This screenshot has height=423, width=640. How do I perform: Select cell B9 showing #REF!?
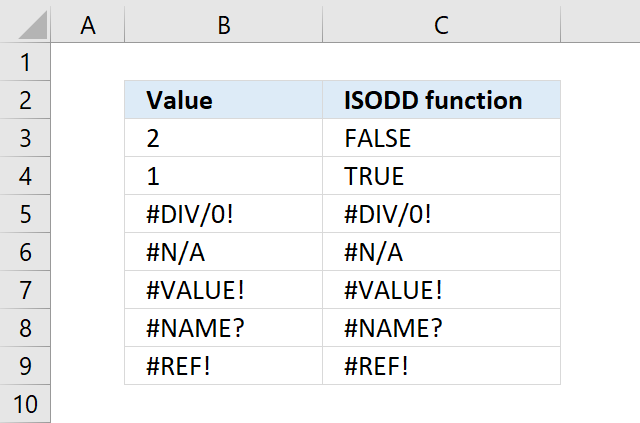[x=224, y=366]
